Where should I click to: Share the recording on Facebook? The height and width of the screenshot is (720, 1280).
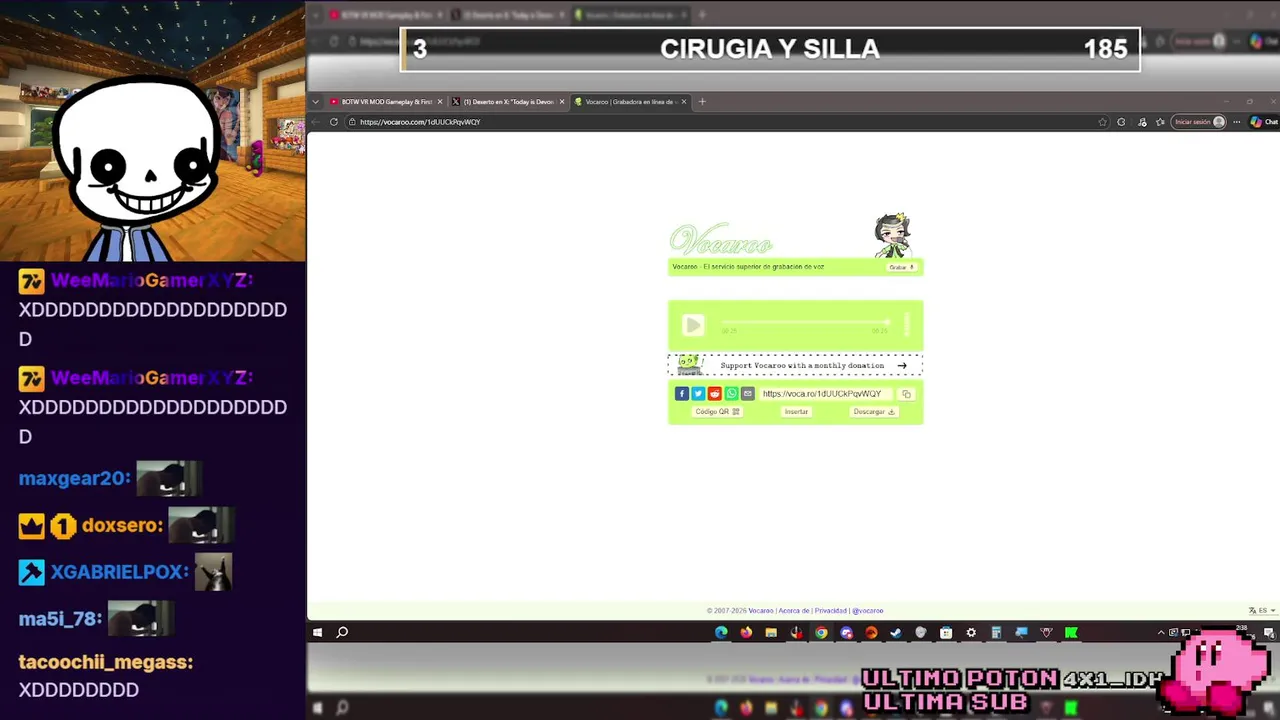[x=681, y=394]
